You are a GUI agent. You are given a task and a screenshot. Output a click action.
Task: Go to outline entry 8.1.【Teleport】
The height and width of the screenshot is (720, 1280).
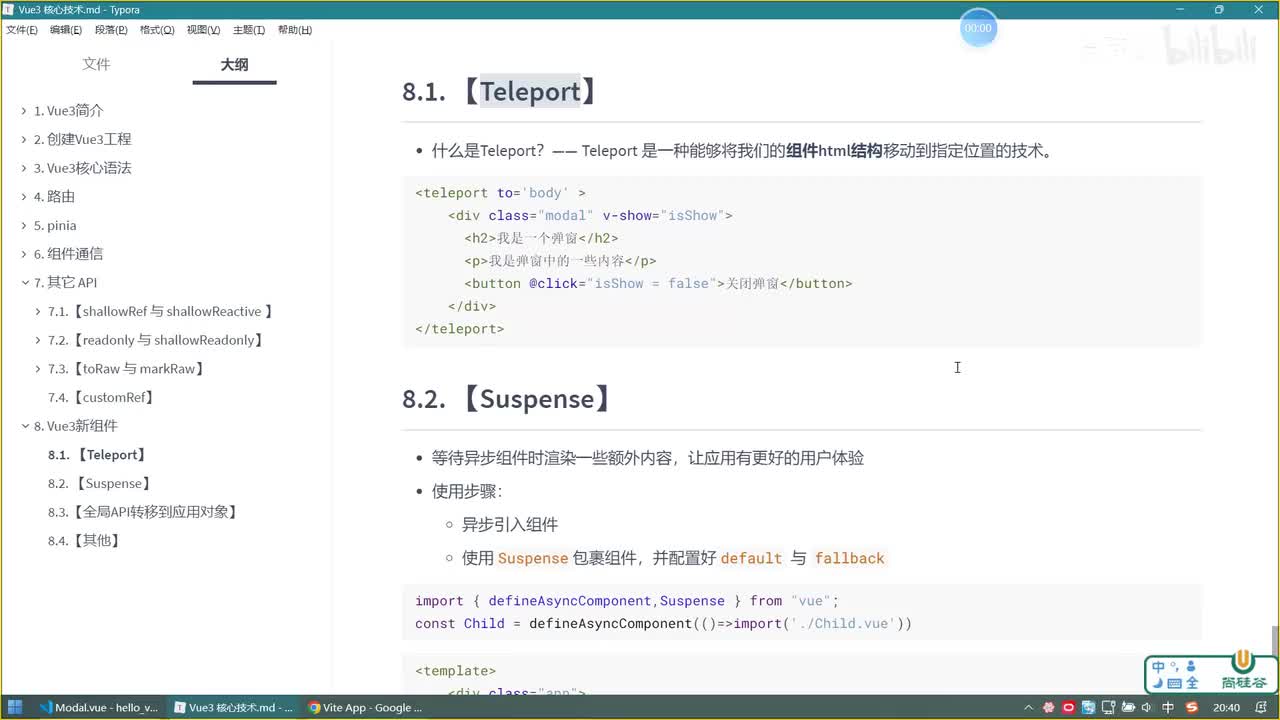(x=99, y=455)
